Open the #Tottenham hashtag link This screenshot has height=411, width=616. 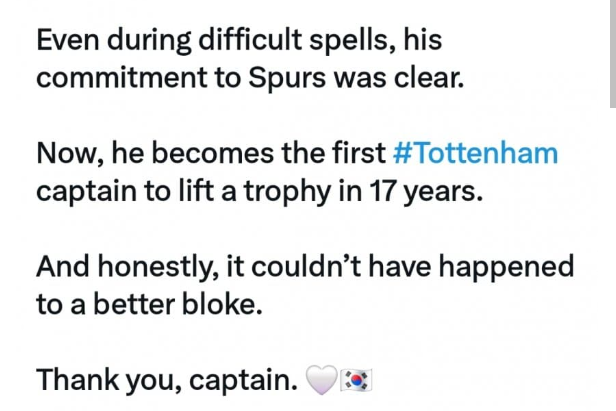point(475,153)
